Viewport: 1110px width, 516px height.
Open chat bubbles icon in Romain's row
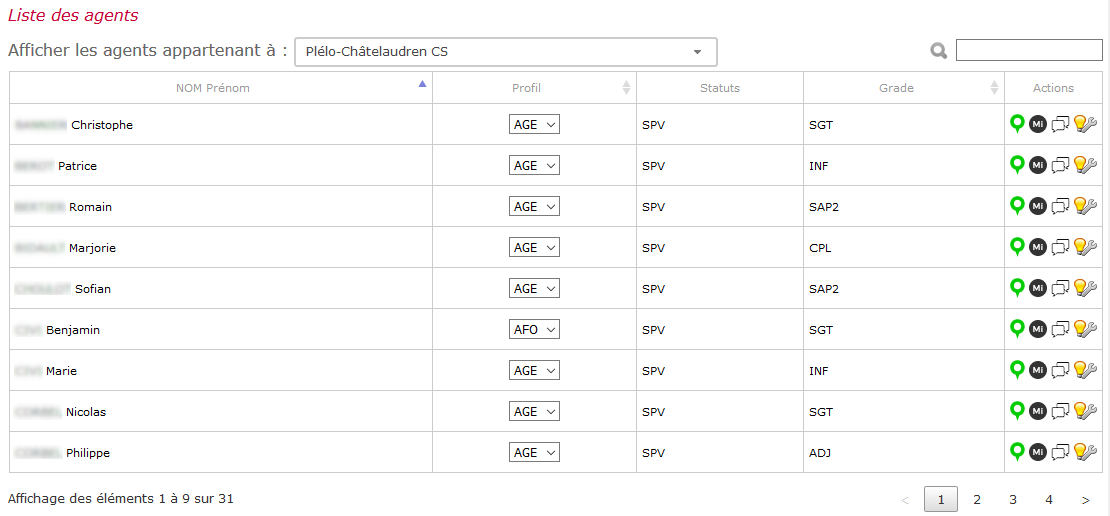point(1060,207)
